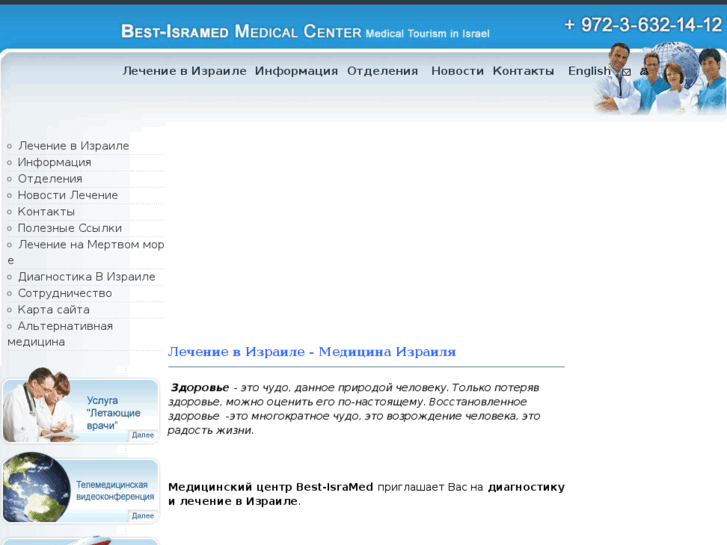The height and width of the screenshot is (545, 727).
Task: Open 'Карта сайта' sidebar link
Action: pos(53,309)
